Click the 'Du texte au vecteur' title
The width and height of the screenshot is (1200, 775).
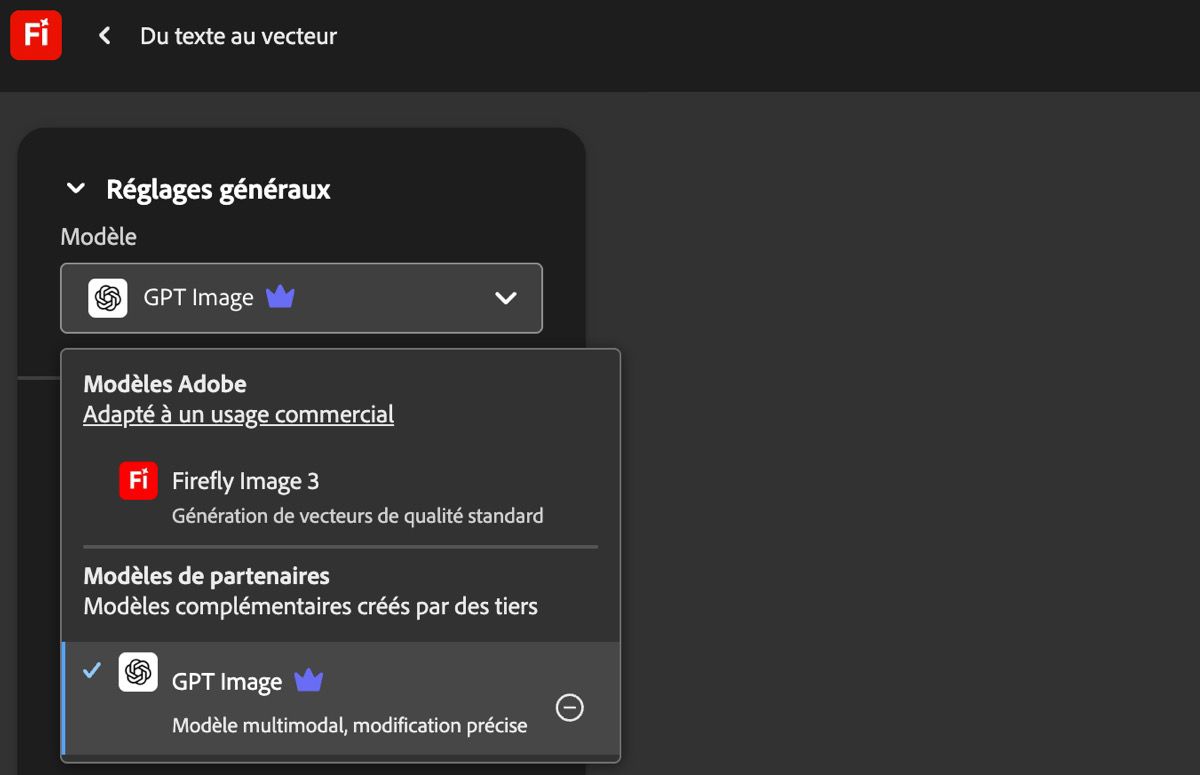(238, 36)
